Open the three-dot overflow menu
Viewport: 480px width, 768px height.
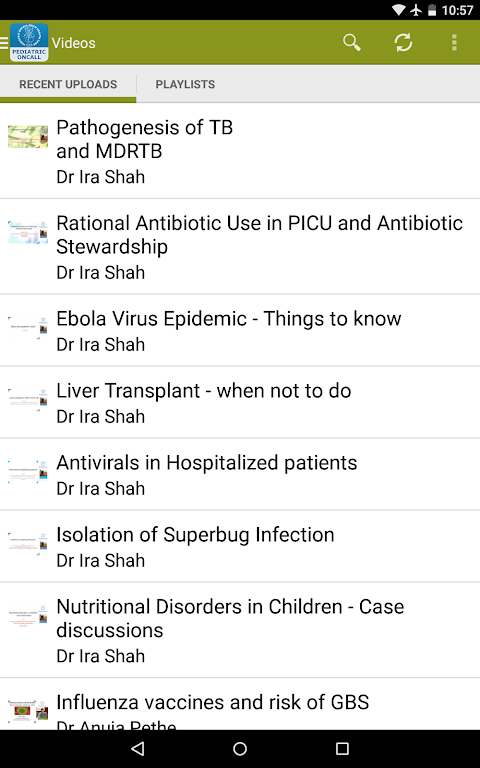(454, 43)
